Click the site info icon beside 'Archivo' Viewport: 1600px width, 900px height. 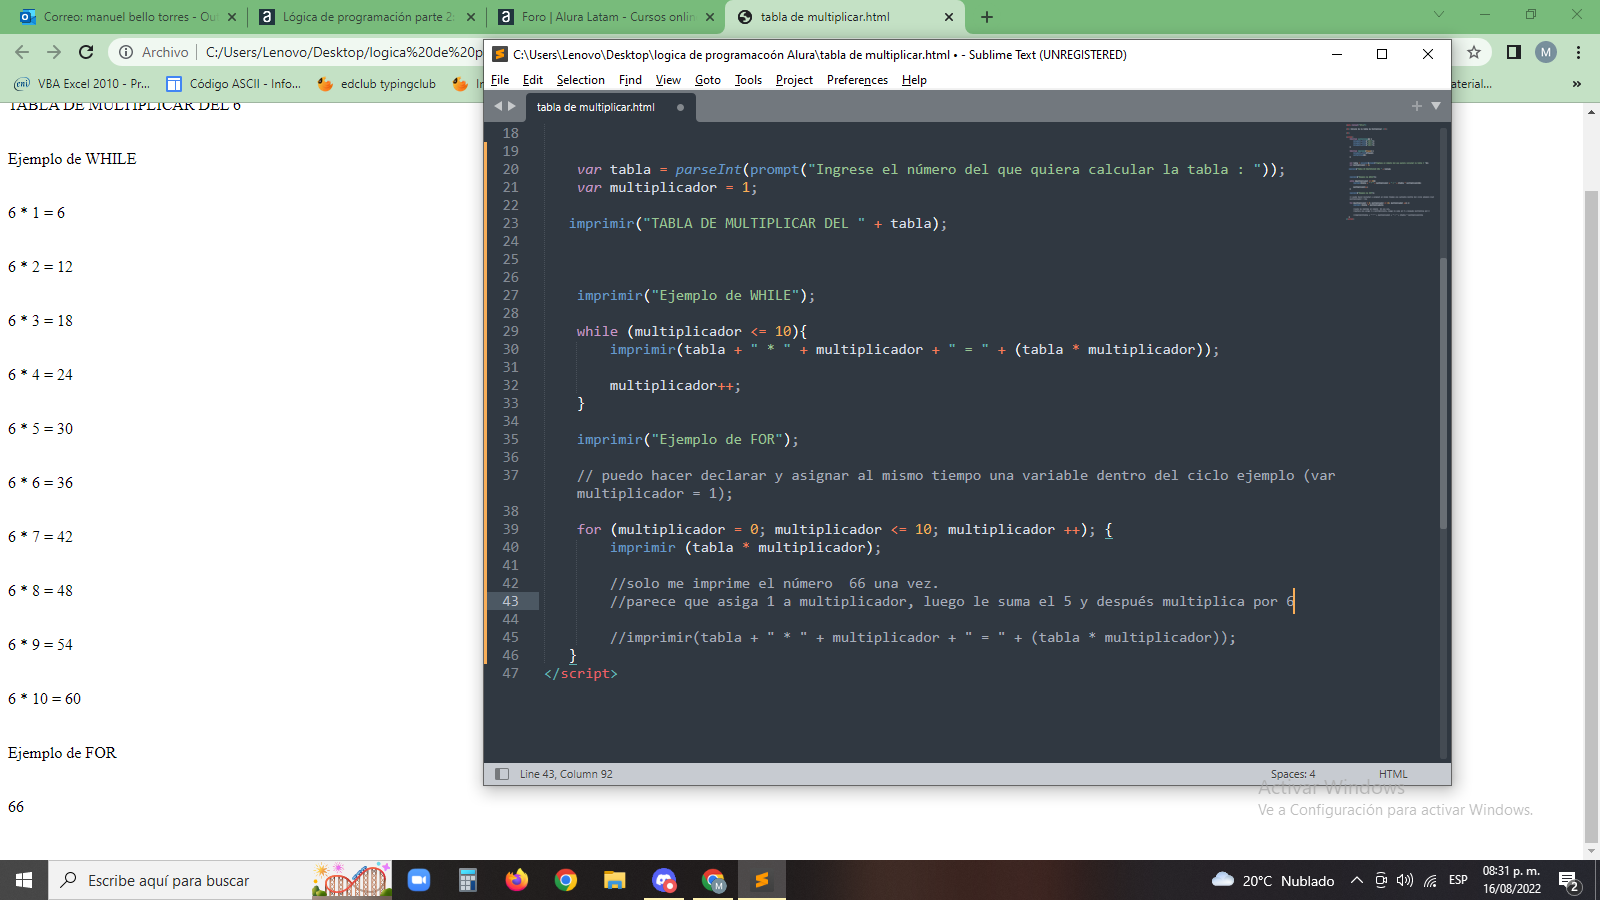coord(126,52)
